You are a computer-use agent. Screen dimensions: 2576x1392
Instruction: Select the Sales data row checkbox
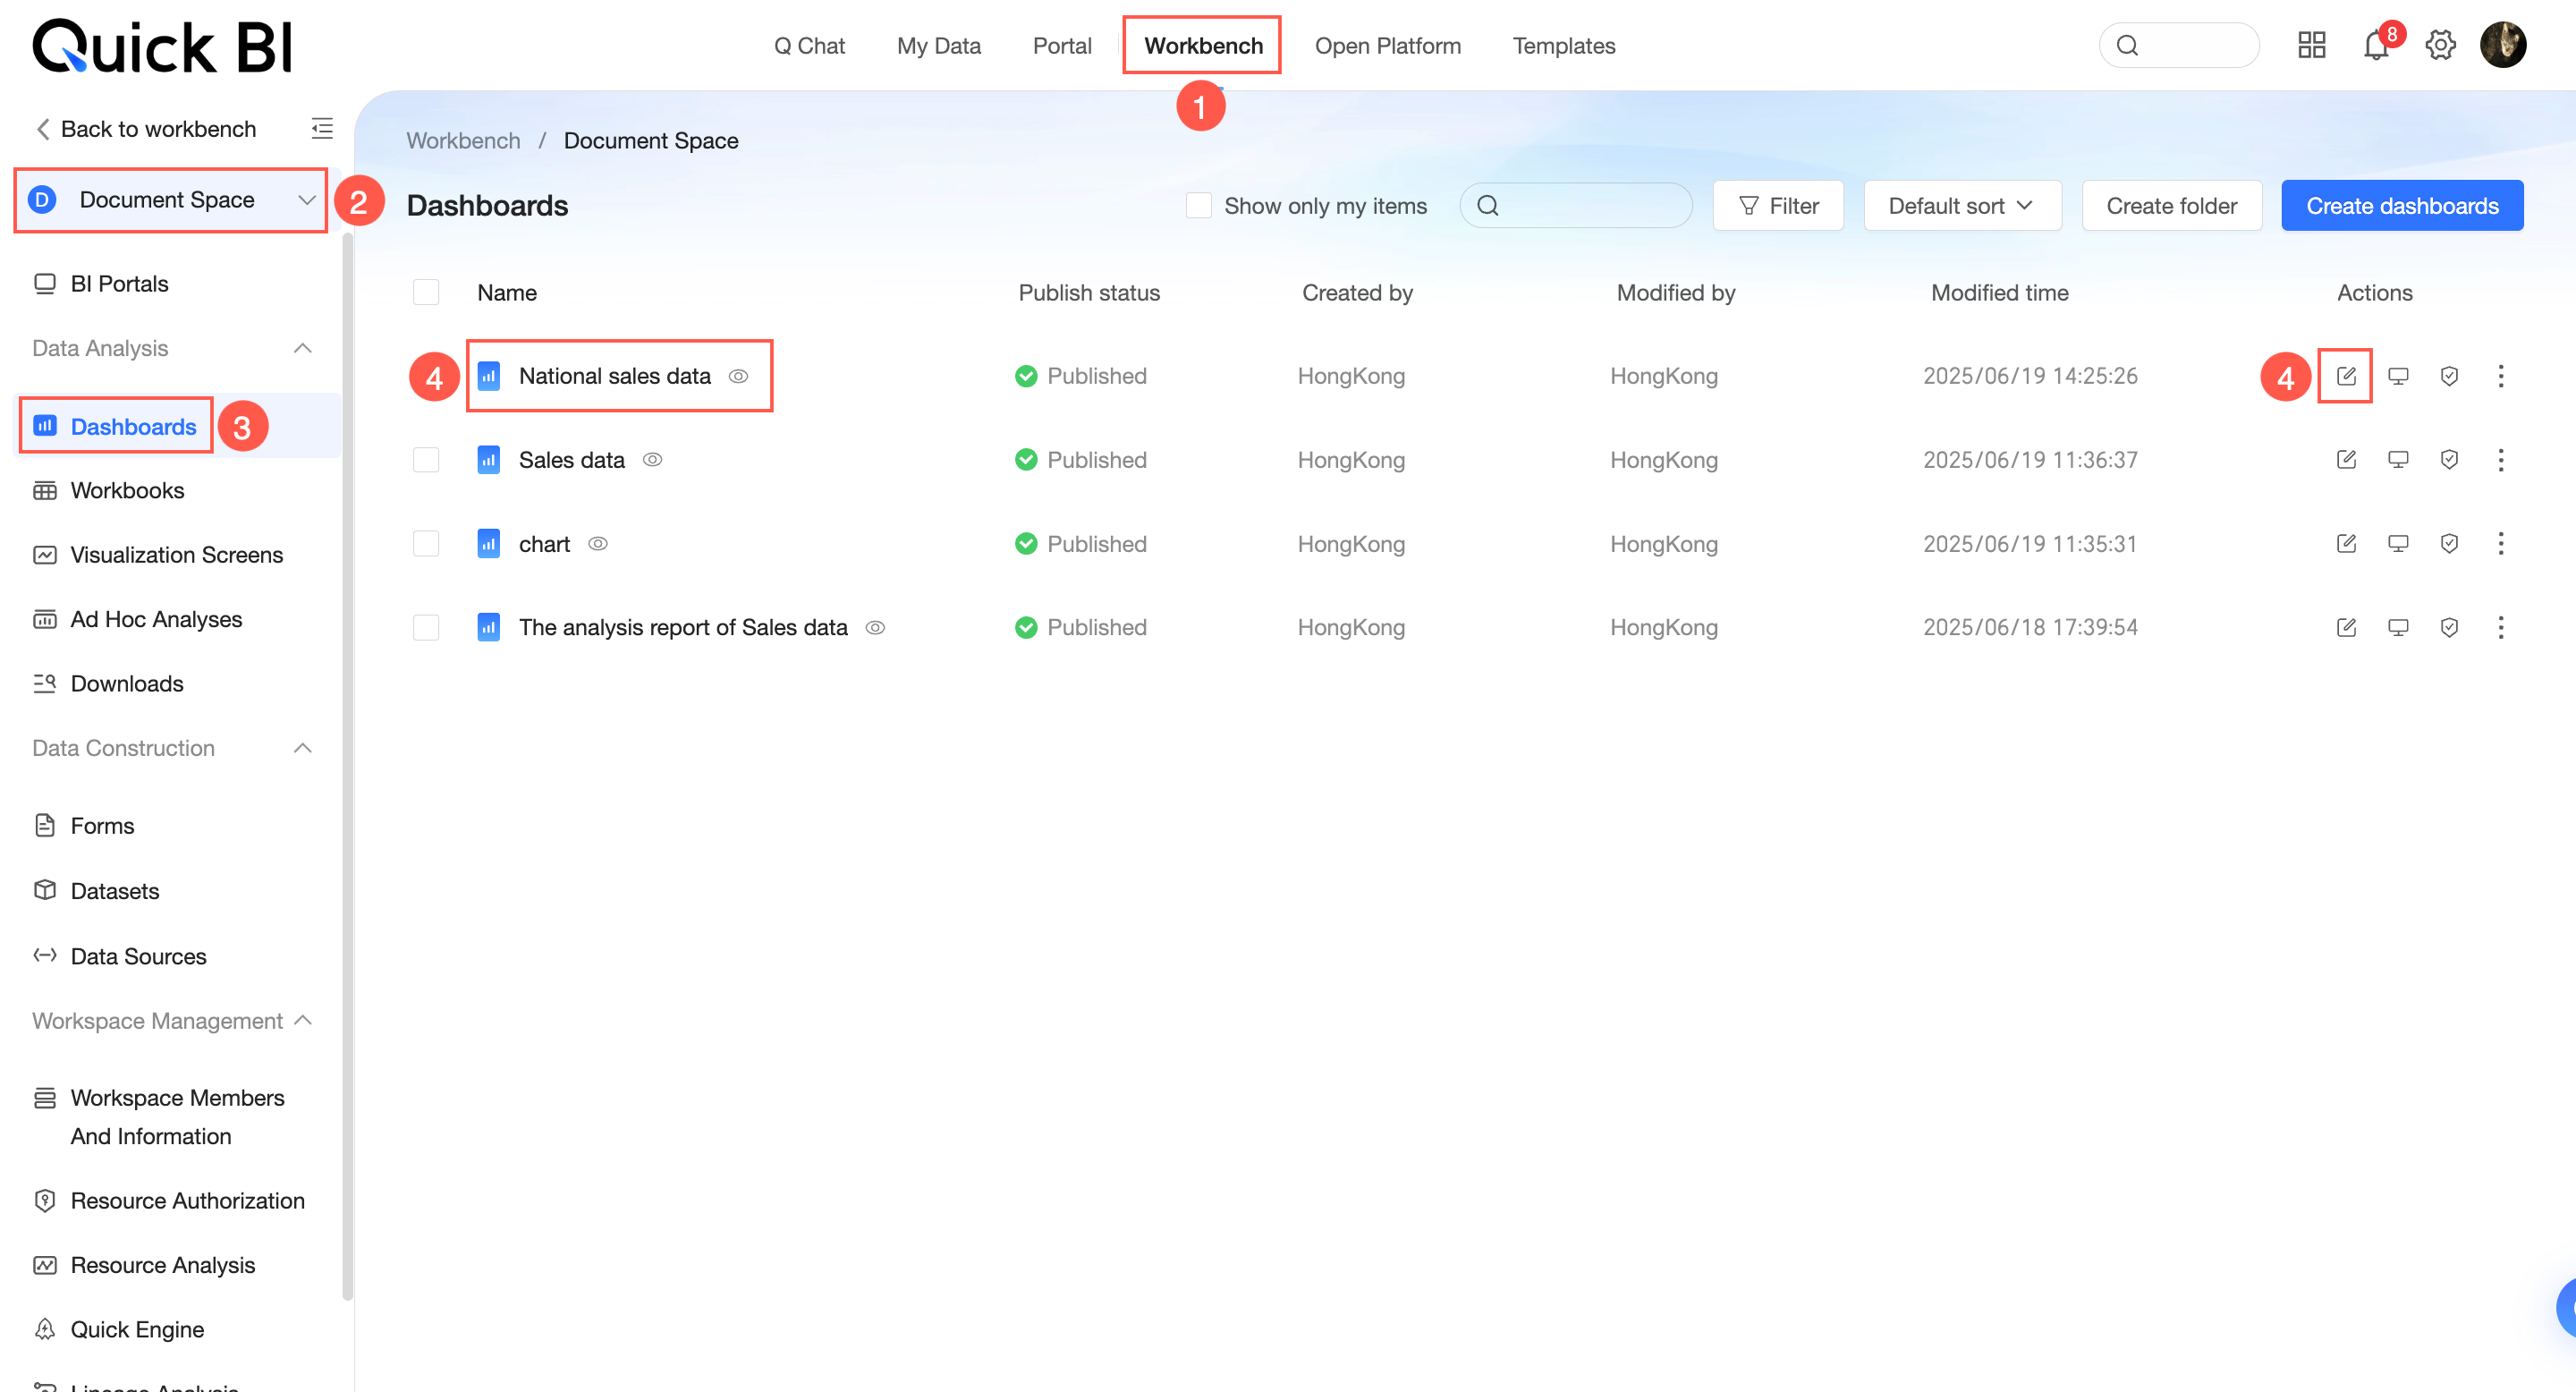click(426, 460)
